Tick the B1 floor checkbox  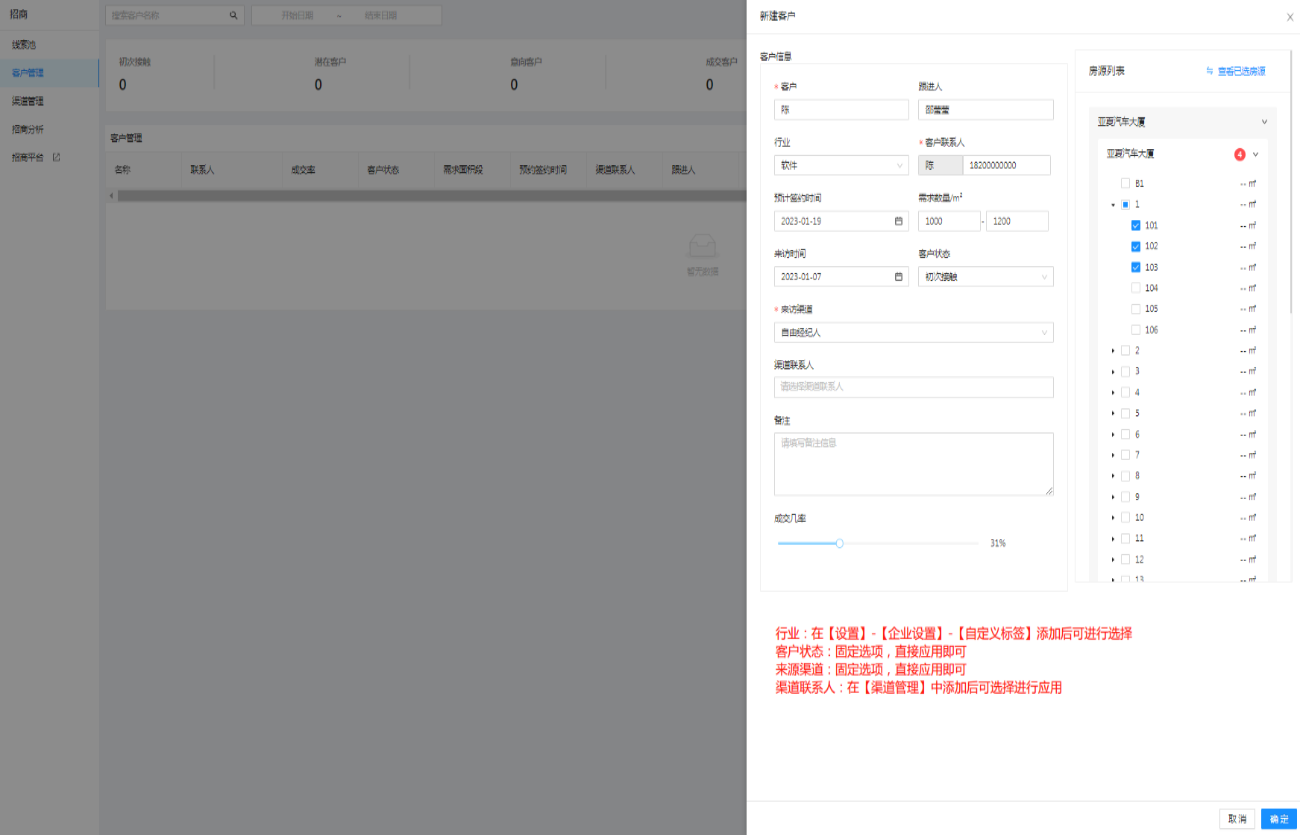tap(1125, 184)
